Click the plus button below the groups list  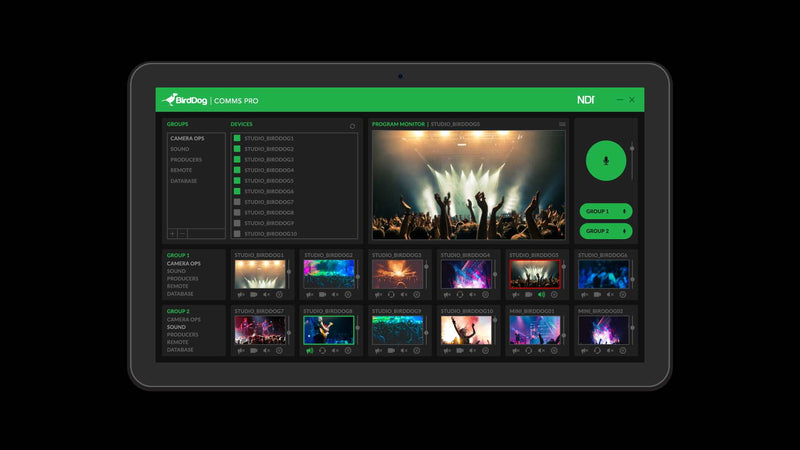[171, 233]
